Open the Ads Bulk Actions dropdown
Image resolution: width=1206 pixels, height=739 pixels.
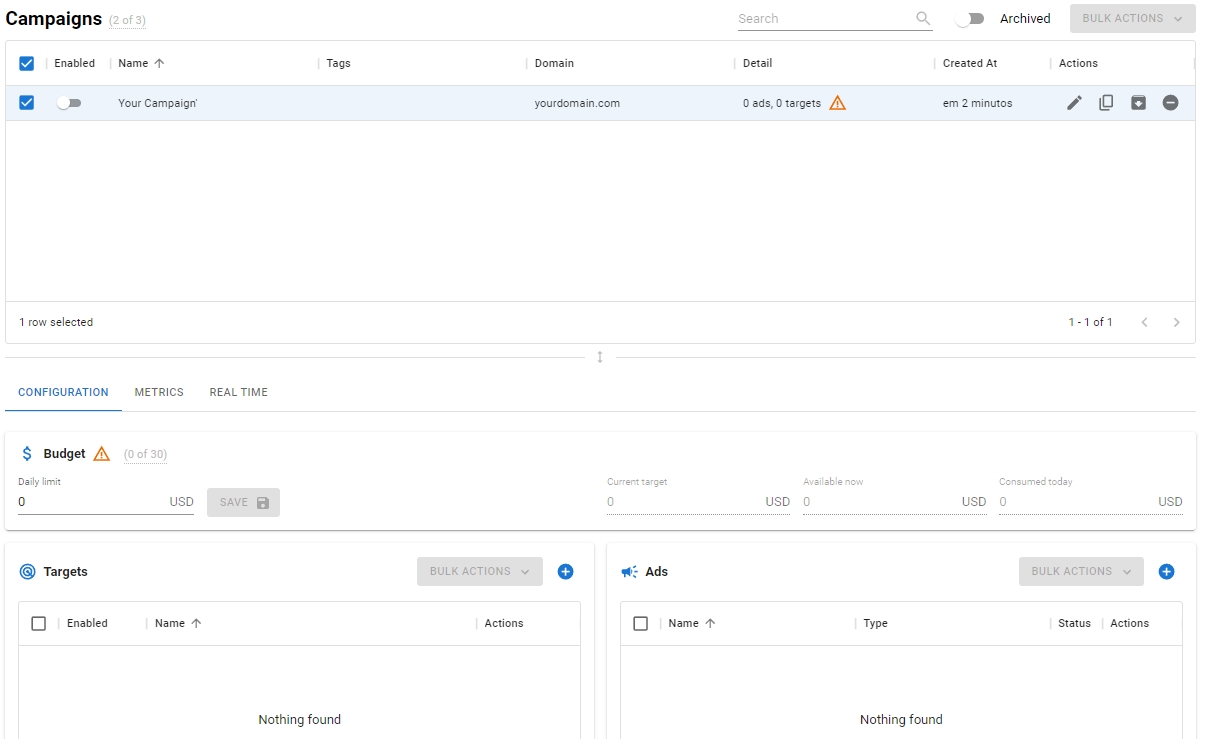point(1081,572)
